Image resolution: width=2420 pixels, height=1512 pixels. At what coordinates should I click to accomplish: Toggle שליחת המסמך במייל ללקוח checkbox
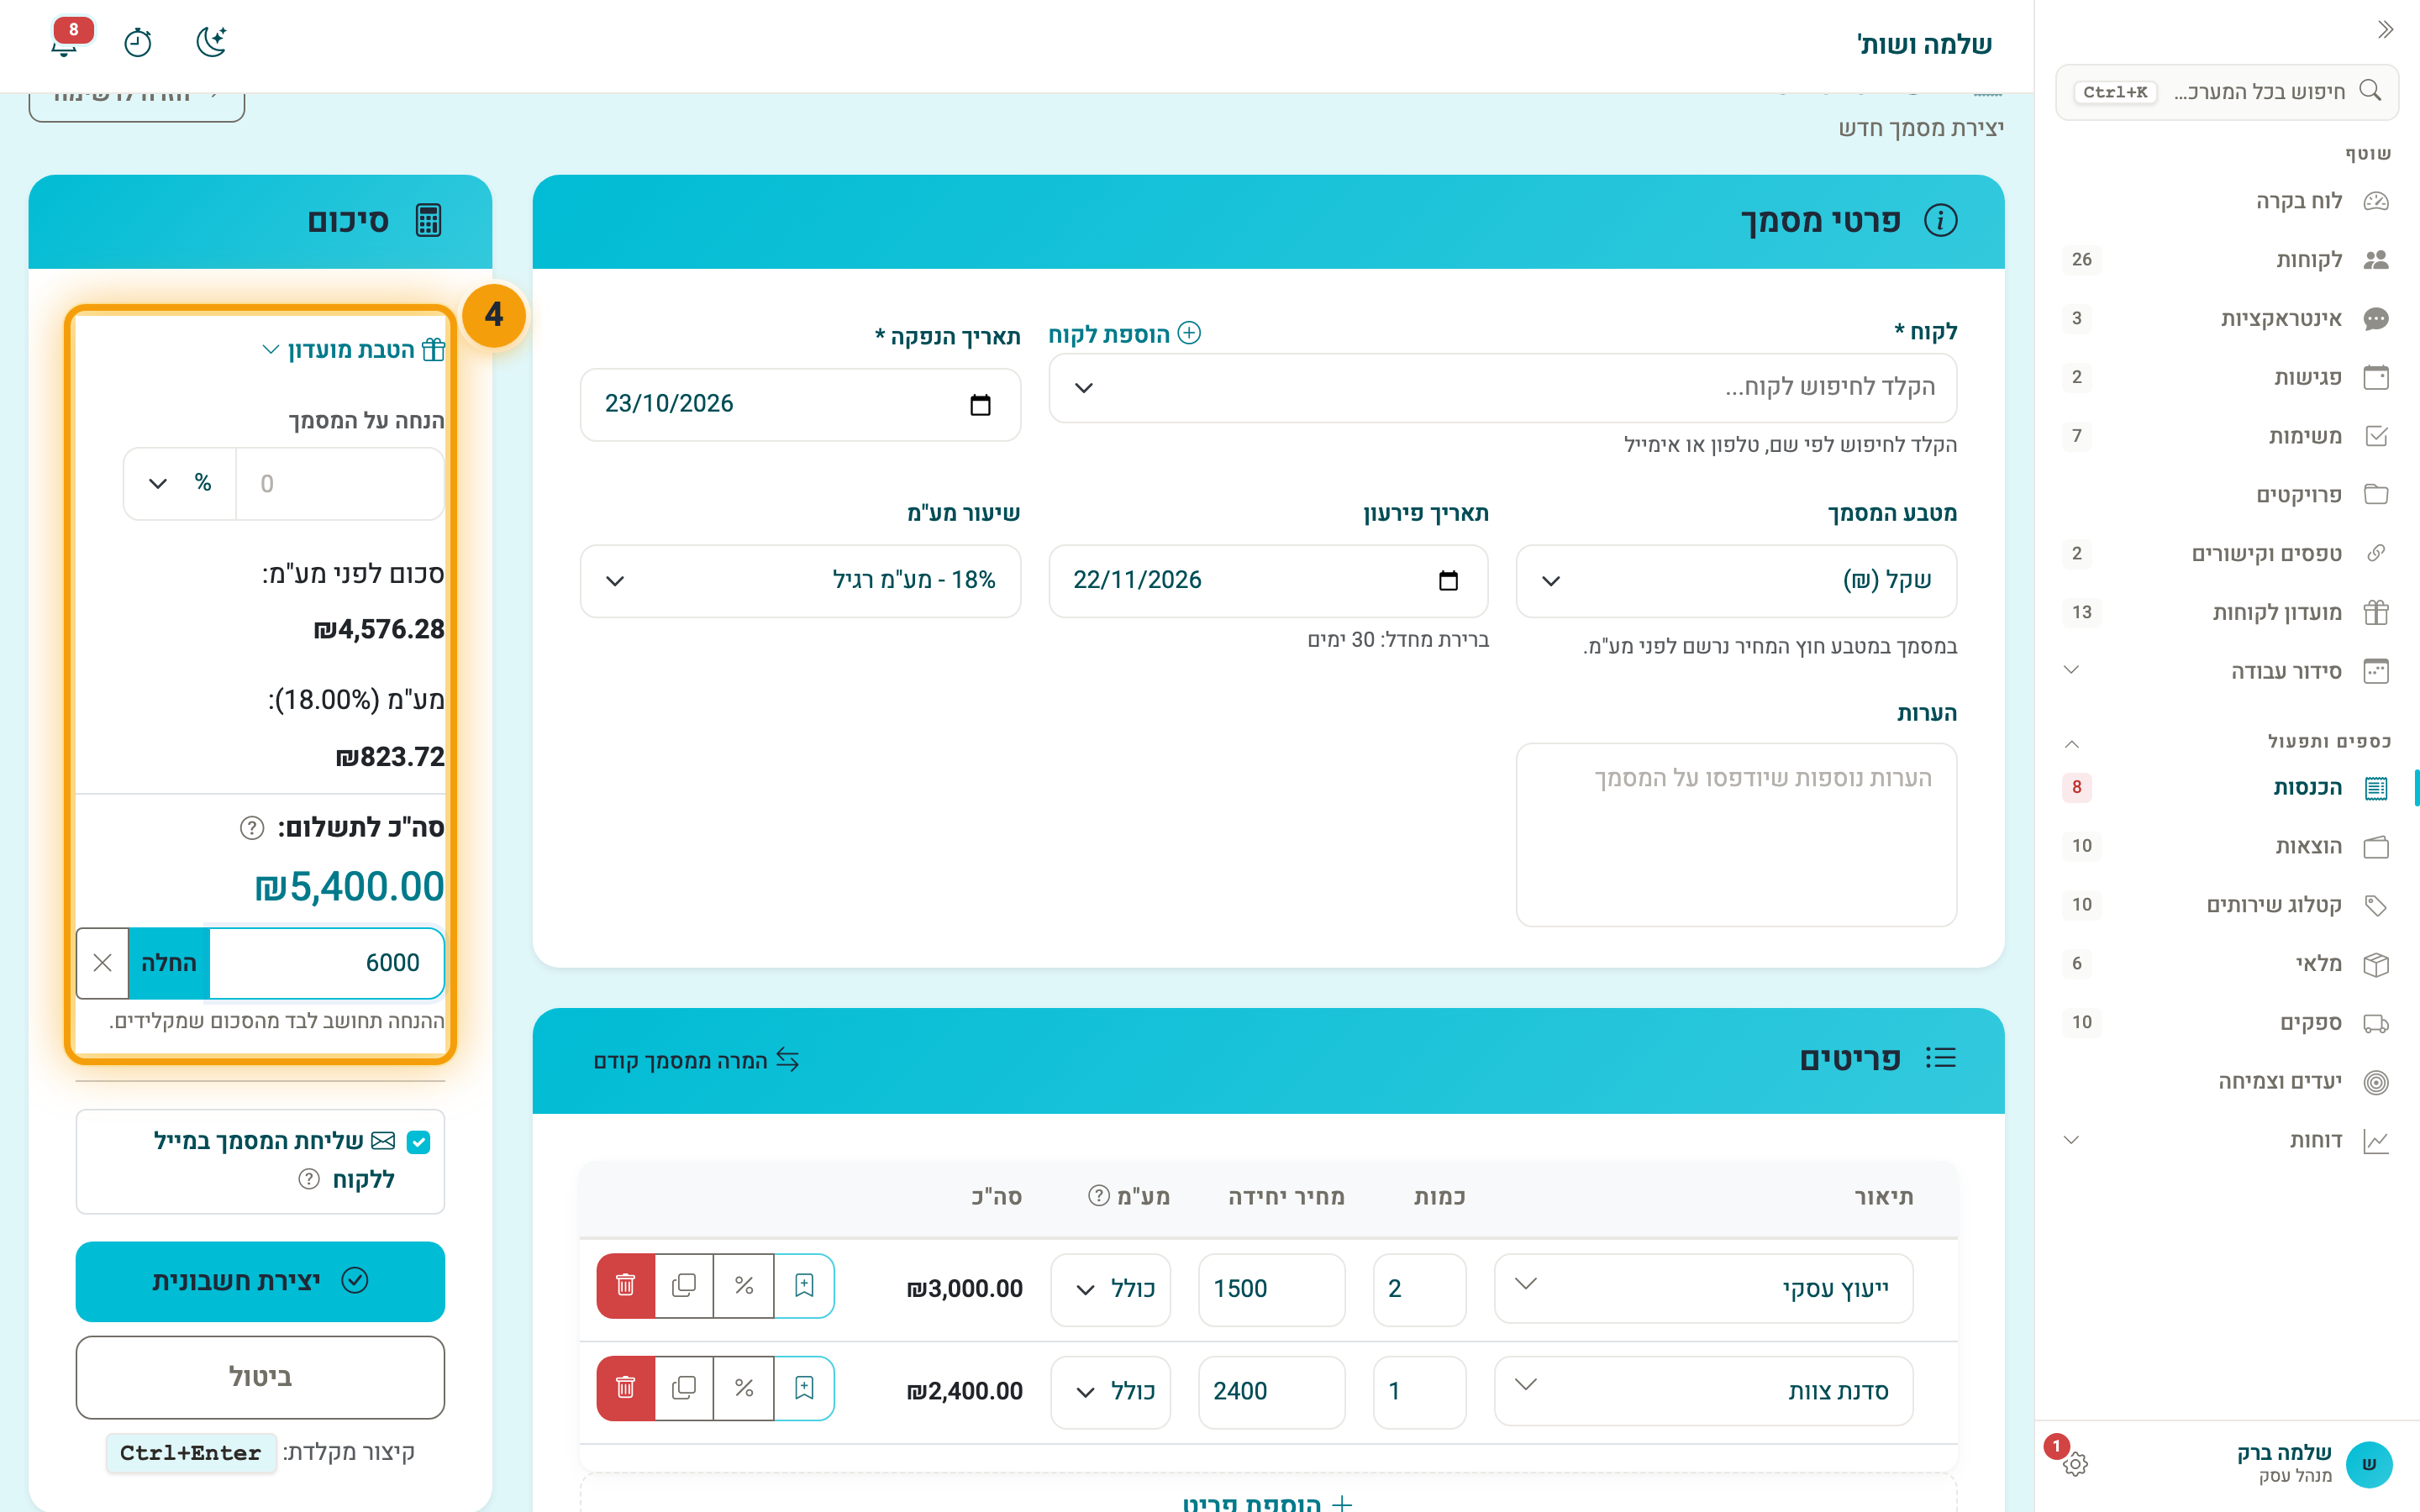(x=419, y=1142)
